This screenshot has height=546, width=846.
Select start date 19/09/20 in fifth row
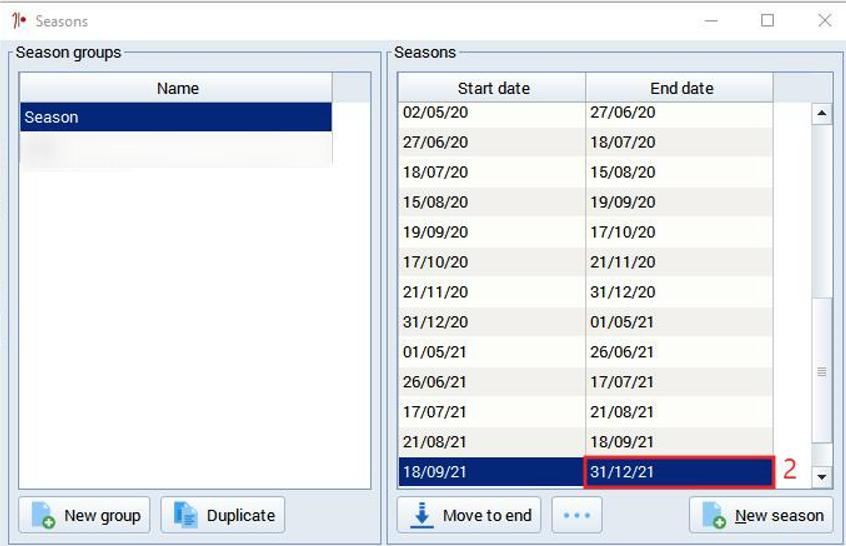pos(492,232)
